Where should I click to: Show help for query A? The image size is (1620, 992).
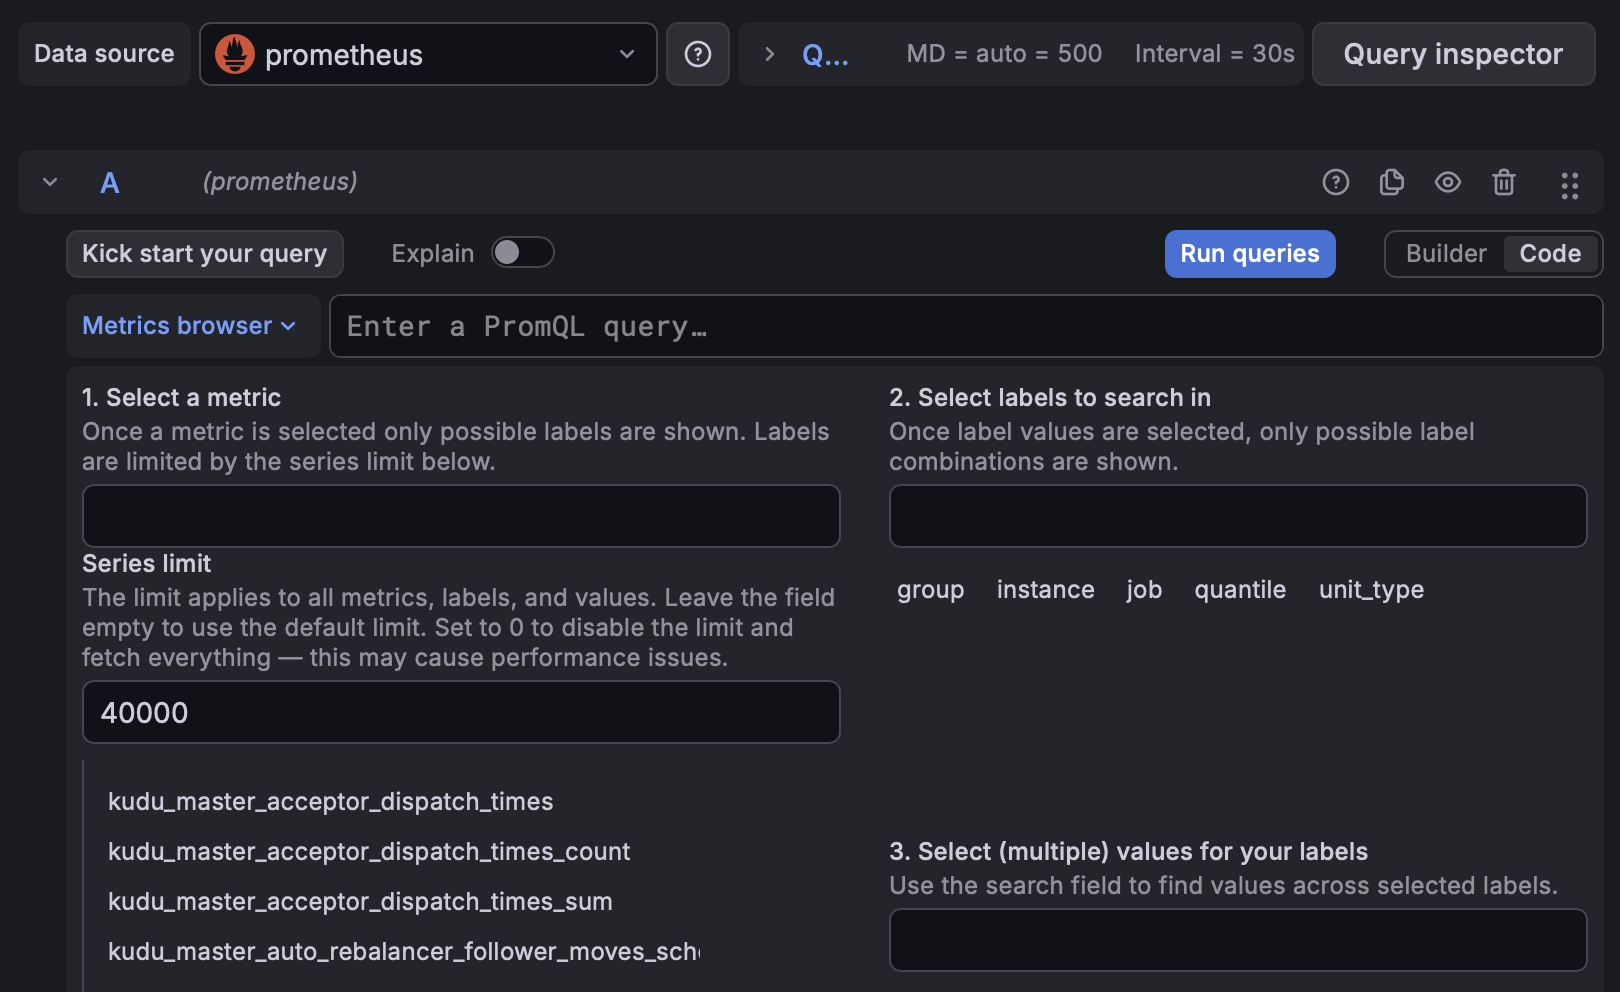click(x=1336, y=182)
